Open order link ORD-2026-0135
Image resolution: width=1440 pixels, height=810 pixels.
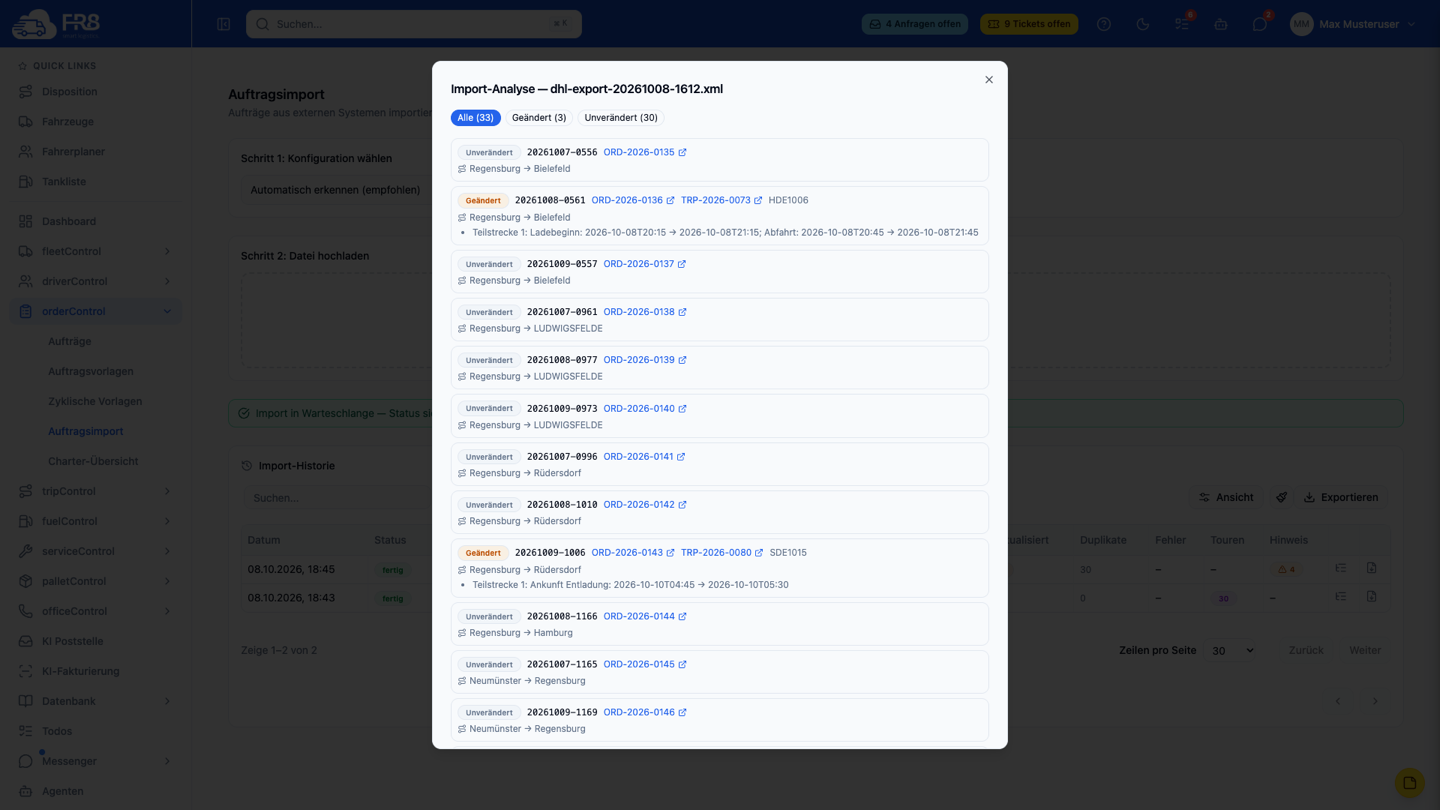[x=645, y=152]
